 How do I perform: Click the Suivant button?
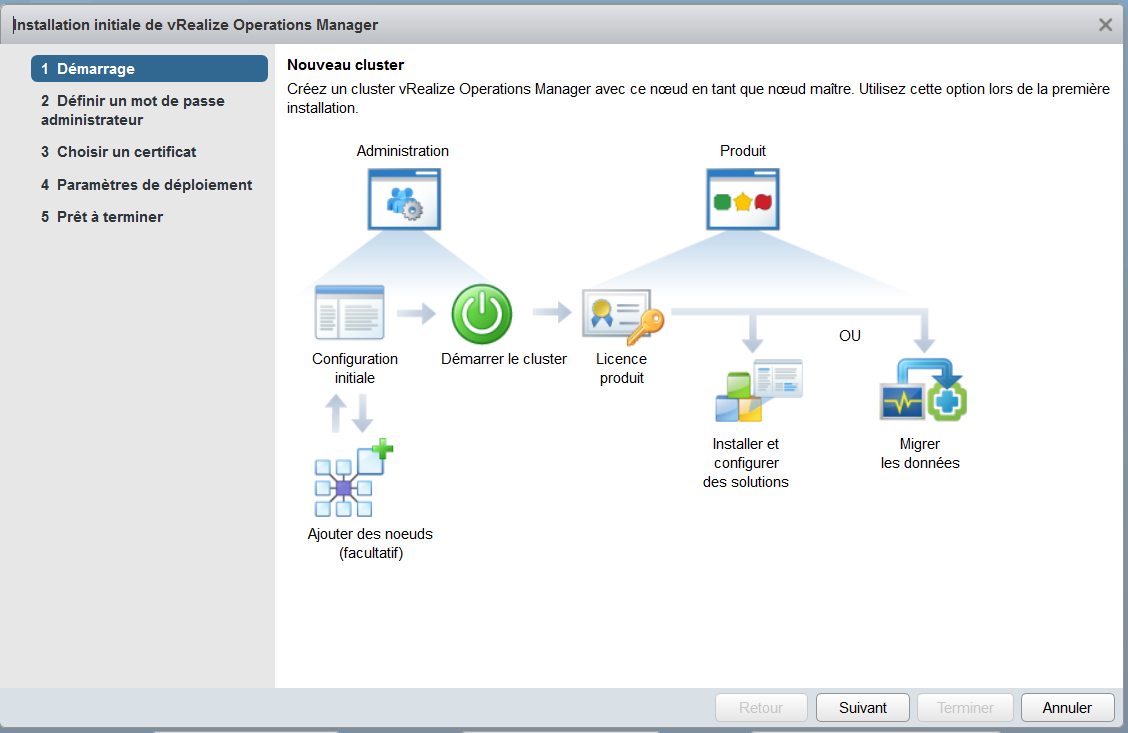(x=863, y=708)
